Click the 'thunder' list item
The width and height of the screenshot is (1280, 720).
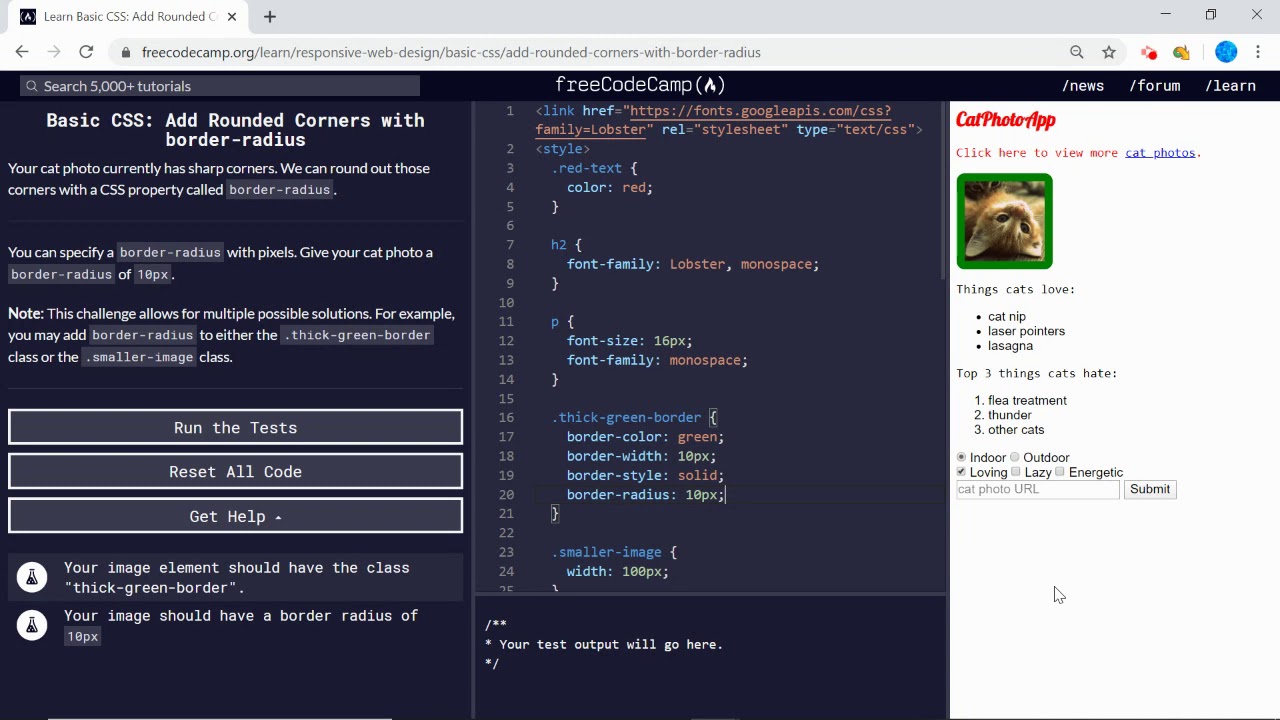(x=1009, y=415)
